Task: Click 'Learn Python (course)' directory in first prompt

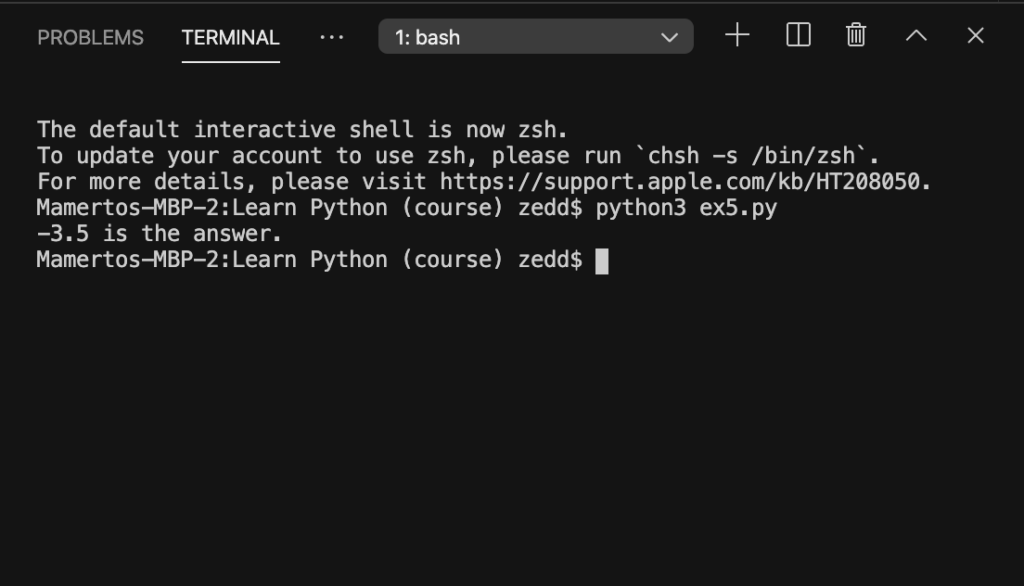Action: [367, 208]
